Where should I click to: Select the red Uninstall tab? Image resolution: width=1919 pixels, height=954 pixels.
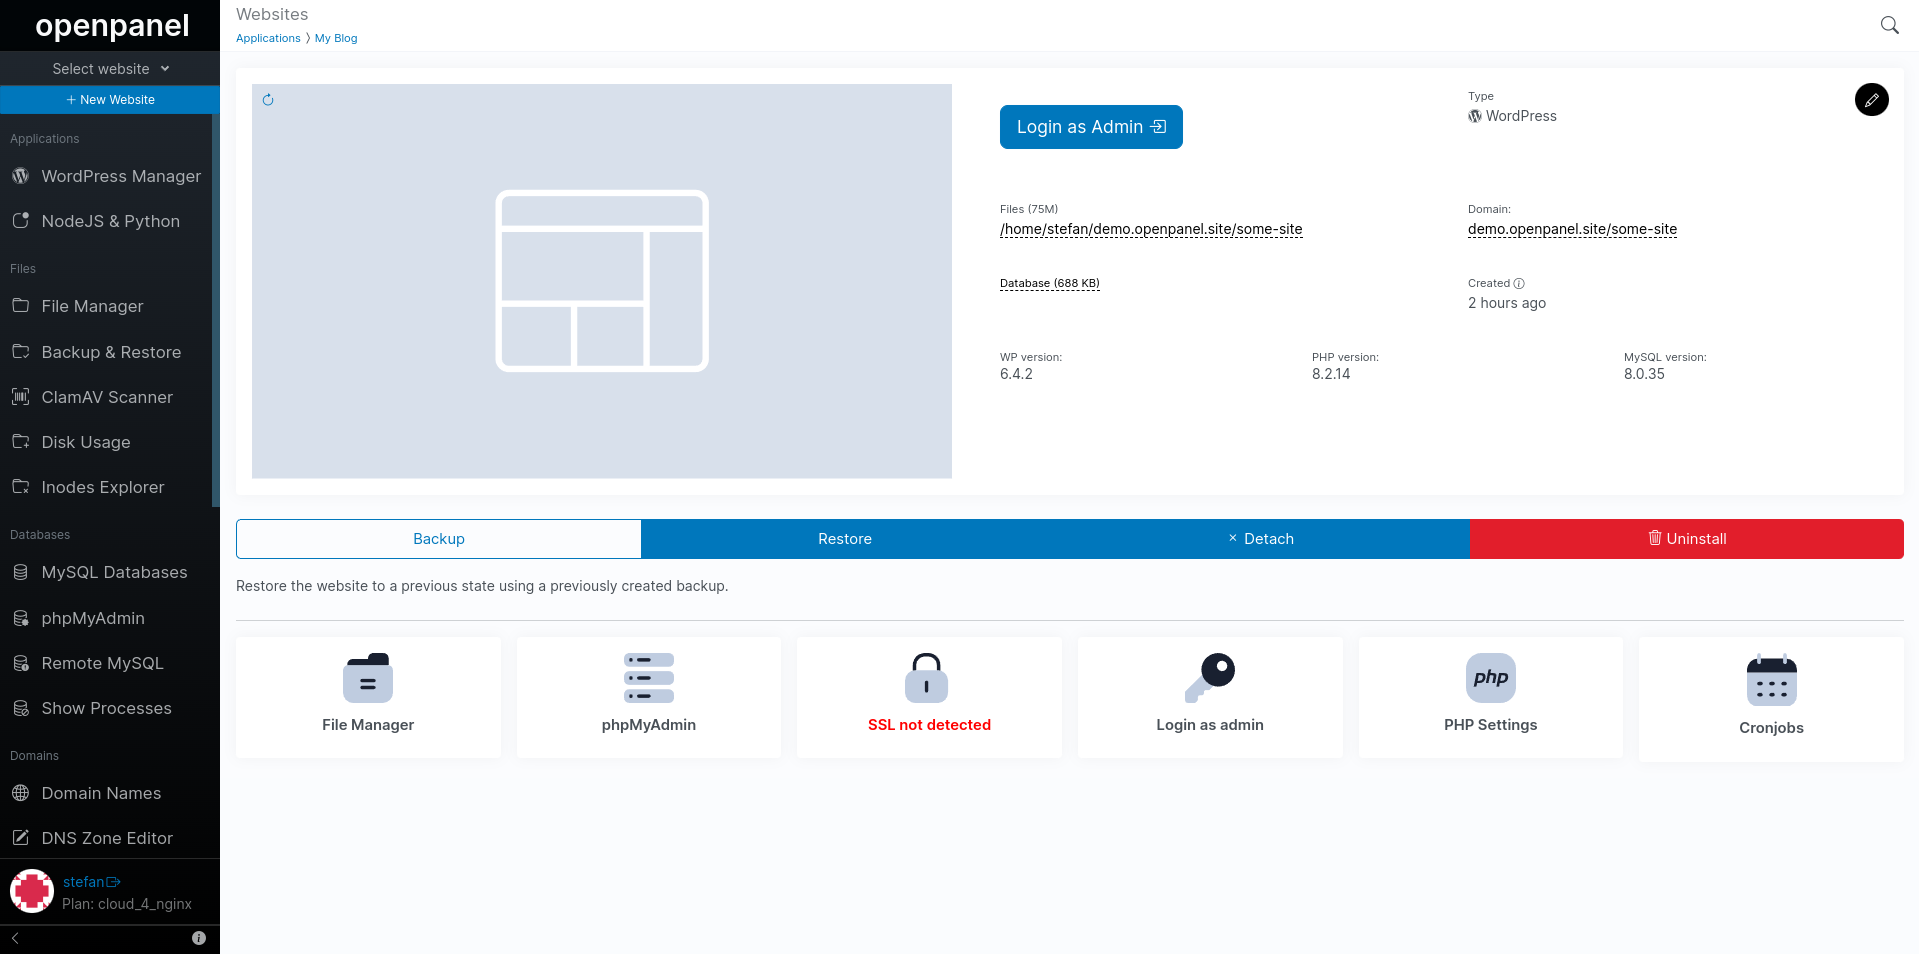tap(1687, 539)
